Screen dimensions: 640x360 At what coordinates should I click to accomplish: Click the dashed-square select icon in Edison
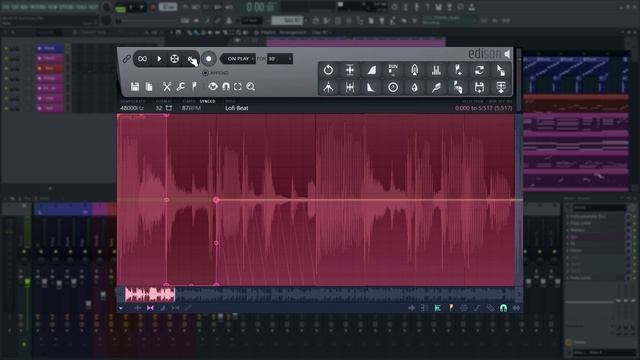(238, 87)
